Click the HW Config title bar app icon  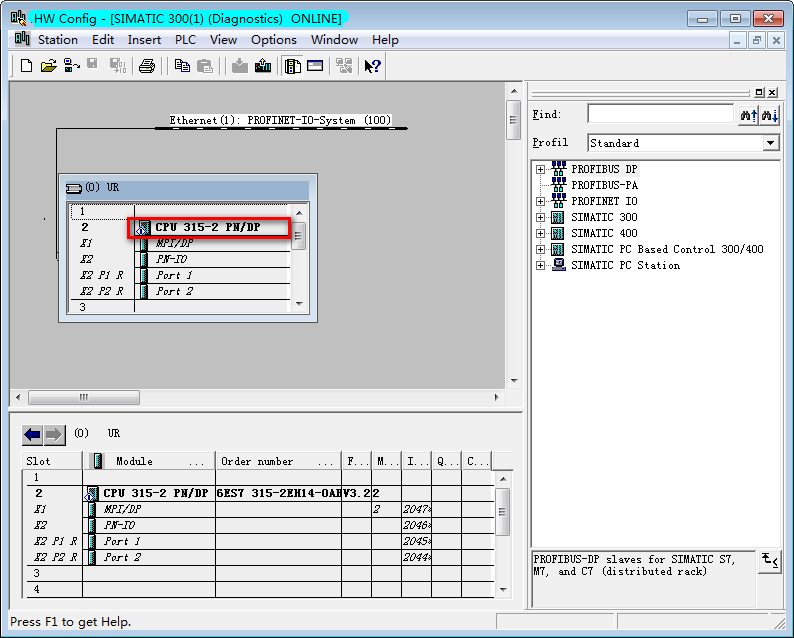[18, 18]
